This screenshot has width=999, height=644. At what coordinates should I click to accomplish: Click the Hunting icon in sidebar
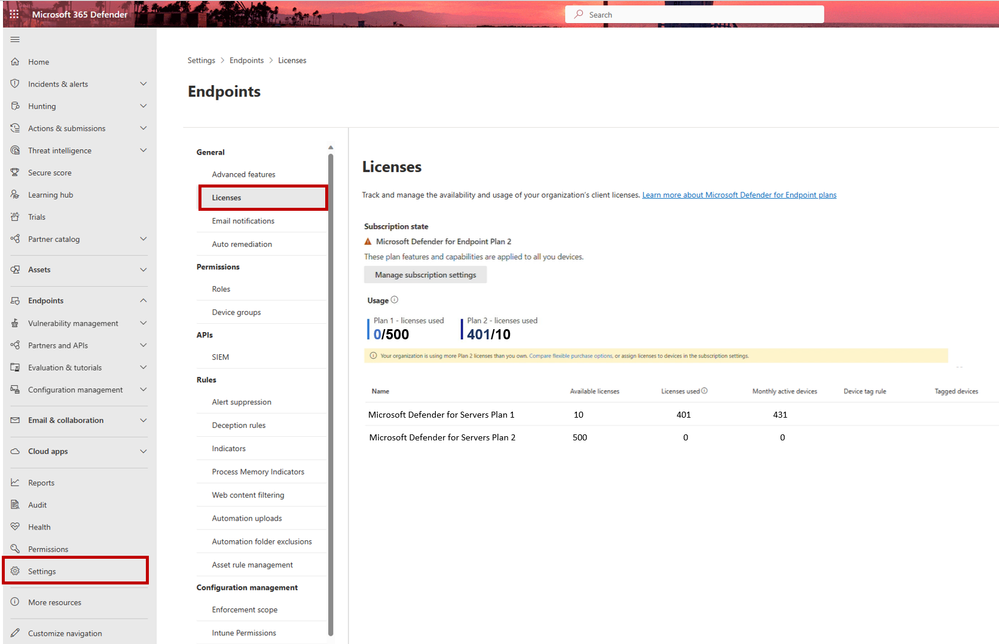click(15, 106)
